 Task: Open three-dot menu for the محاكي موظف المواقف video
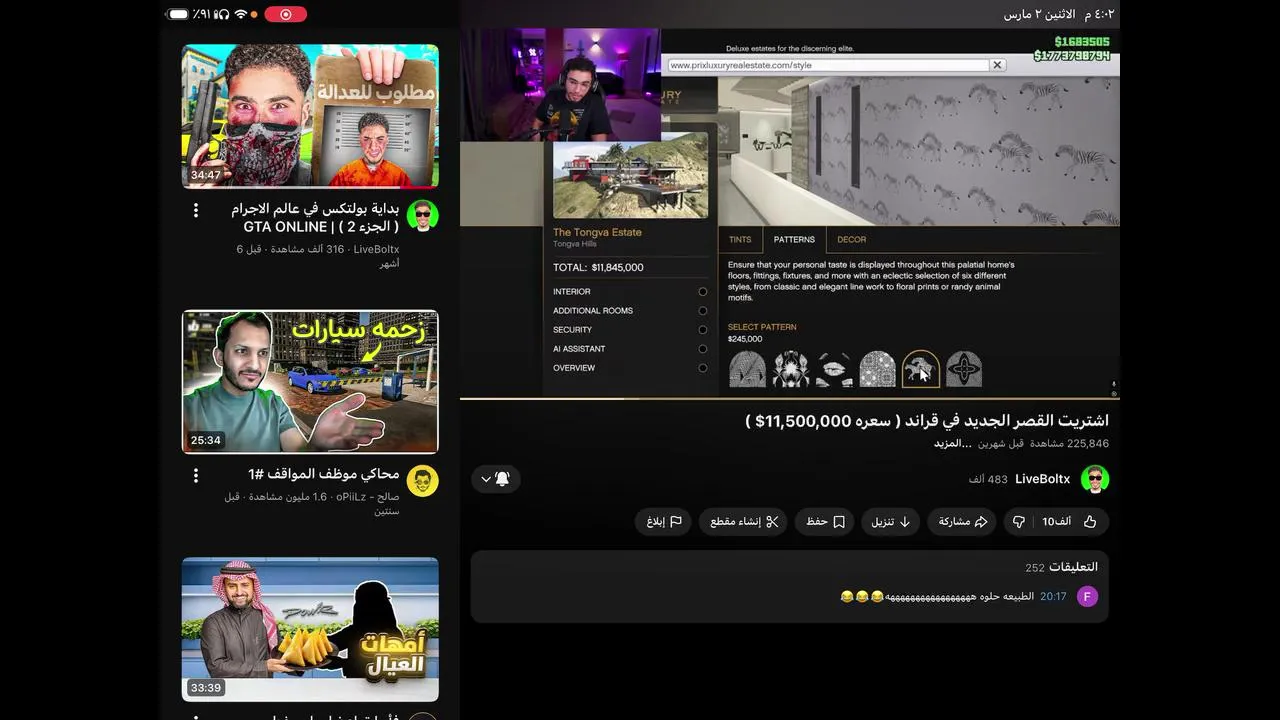pyautogui.click(x=196, y=475)
